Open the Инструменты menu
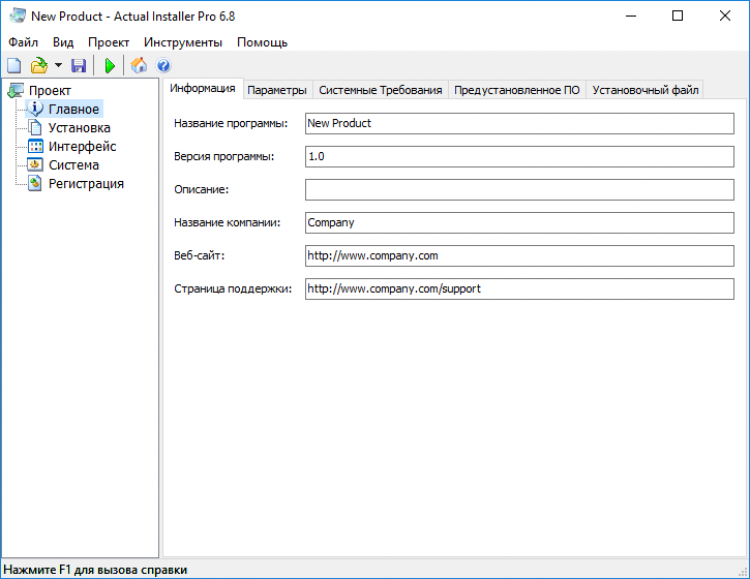Image resolution: width=750 pixels, height=579 pixels. [x=183, y=43]
